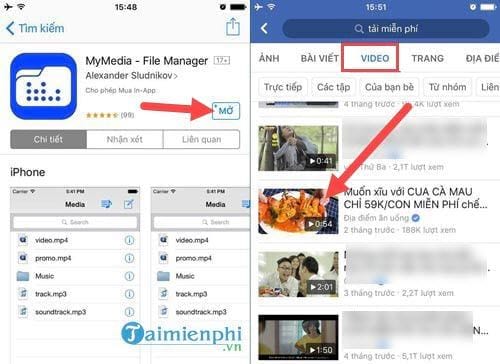
Task: Tap the Wi-Fi icon in Facebook status bar
Action: 271,6
